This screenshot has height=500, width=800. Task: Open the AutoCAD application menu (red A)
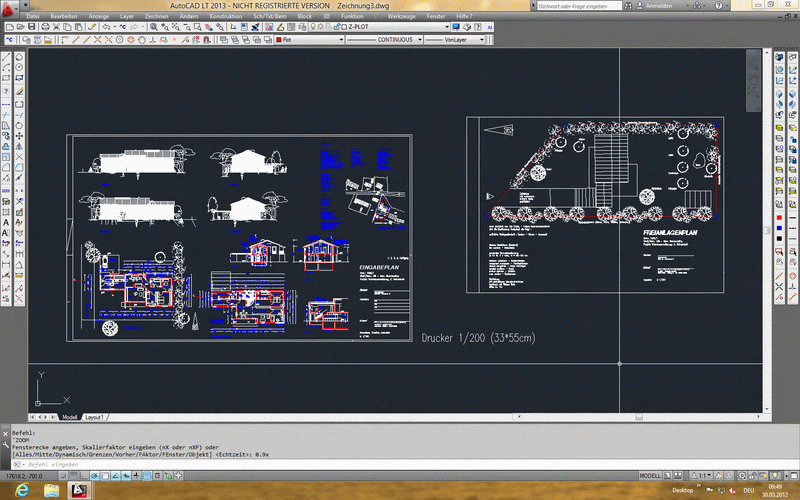click(8, 9)
